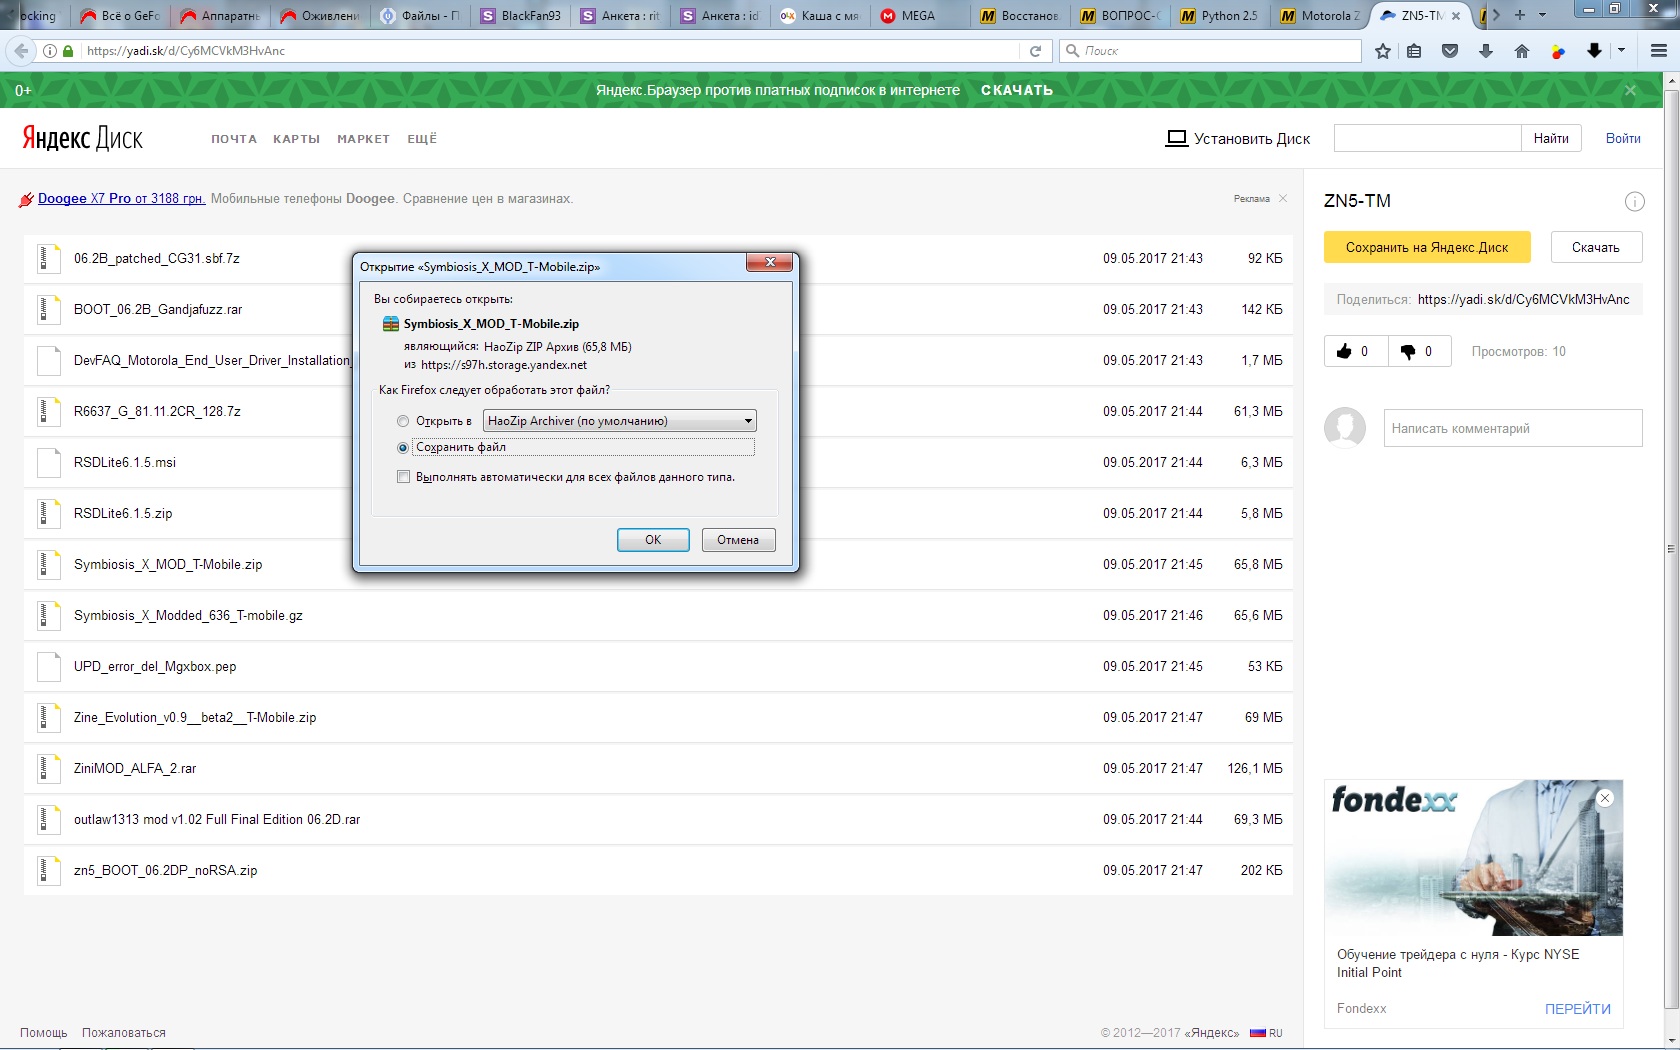Open the МАРКЕТ menu item
Image resolution: width=1680 pixels, height=1050 pixels.
pyautogui.click(x=363, y=139)
